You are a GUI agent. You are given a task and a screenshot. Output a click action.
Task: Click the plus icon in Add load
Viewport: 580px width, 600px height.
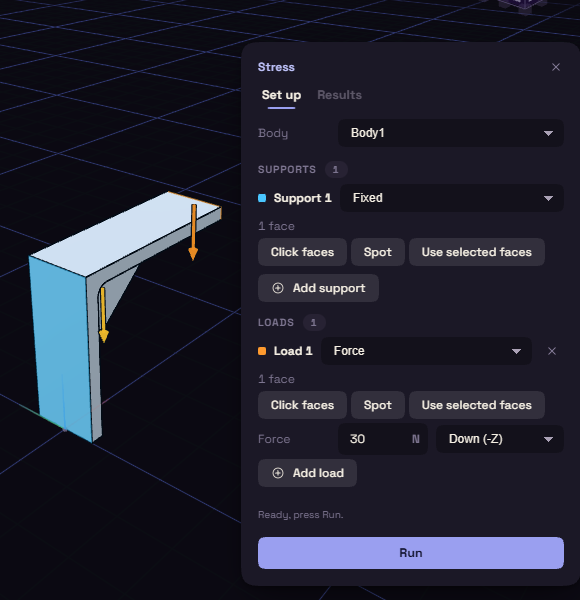[x=278, y=473]
